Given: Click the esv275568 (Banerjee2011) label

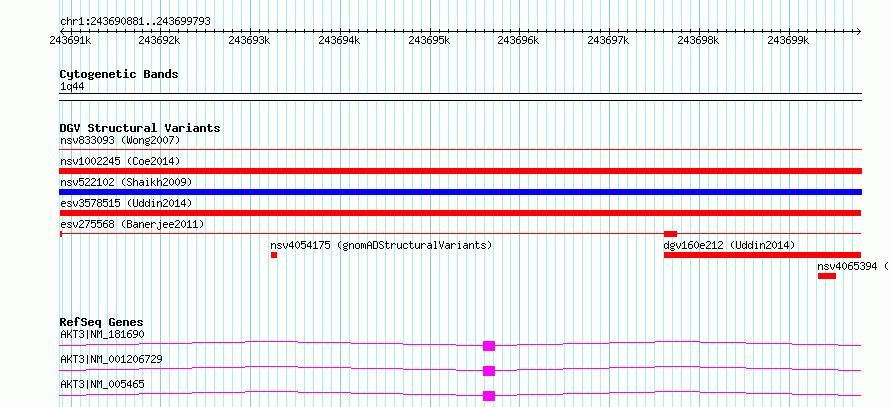Looking at the screenshot, I should click(132, 224).
